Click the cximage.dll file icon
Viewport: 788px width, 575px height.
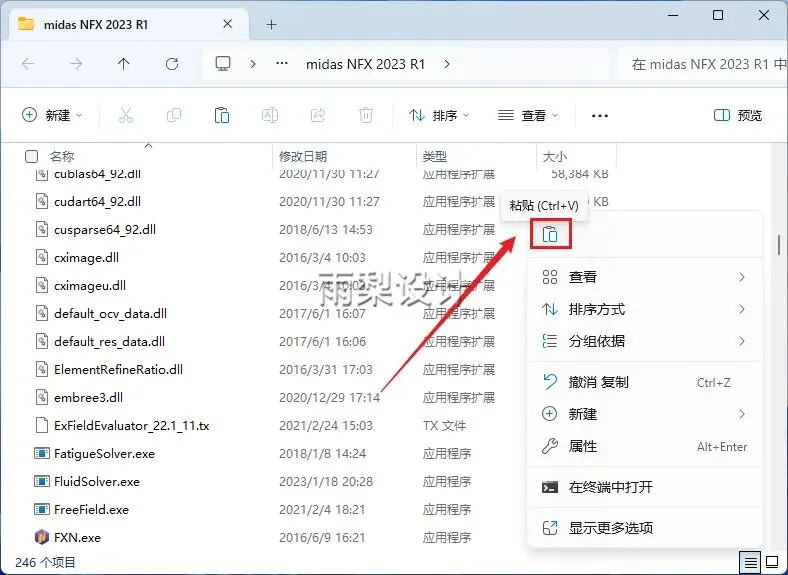point(42,257)
